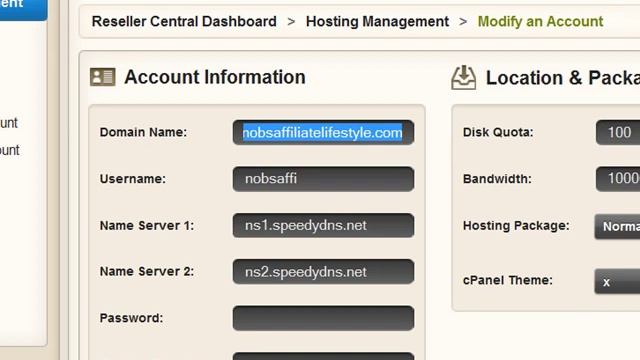Click the Disk Quota label
Image resolution: width=640 pixels, height=360 pixels.
[x=498, y=132]
